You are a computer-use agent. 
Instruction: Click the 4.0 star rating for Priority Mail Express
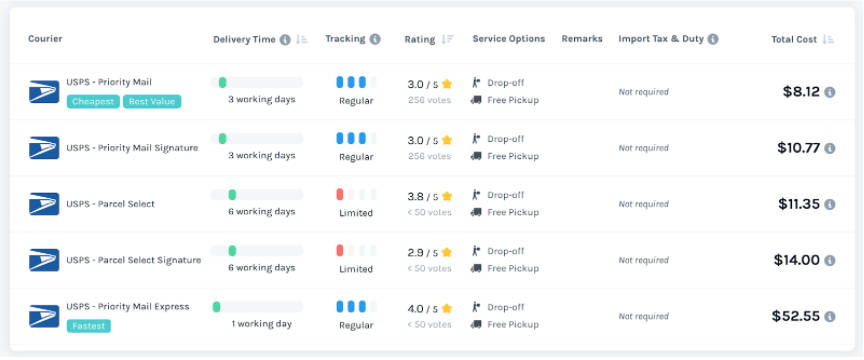coord(430,309)
